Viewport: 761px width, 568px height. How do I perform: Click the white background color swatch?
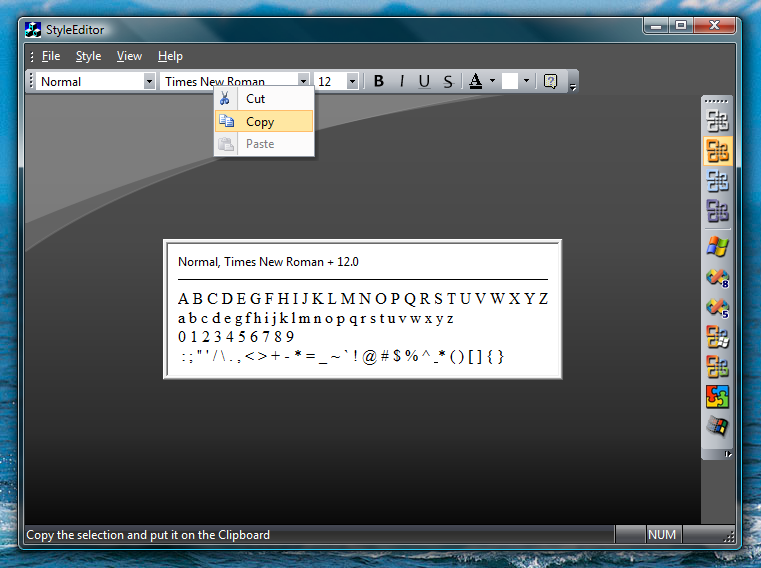510,81
